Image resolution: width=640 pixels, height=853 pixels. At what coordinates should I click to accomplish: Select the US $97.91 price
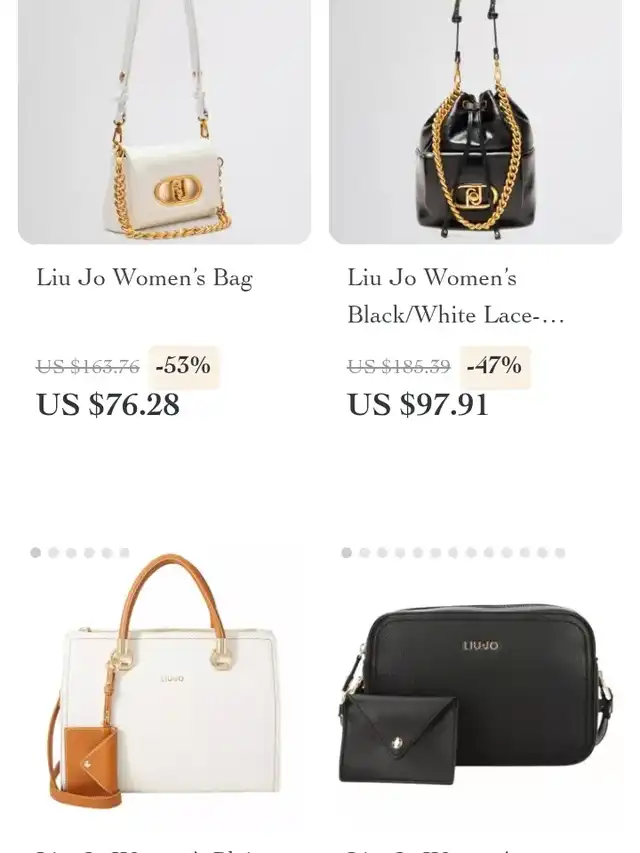418,405
